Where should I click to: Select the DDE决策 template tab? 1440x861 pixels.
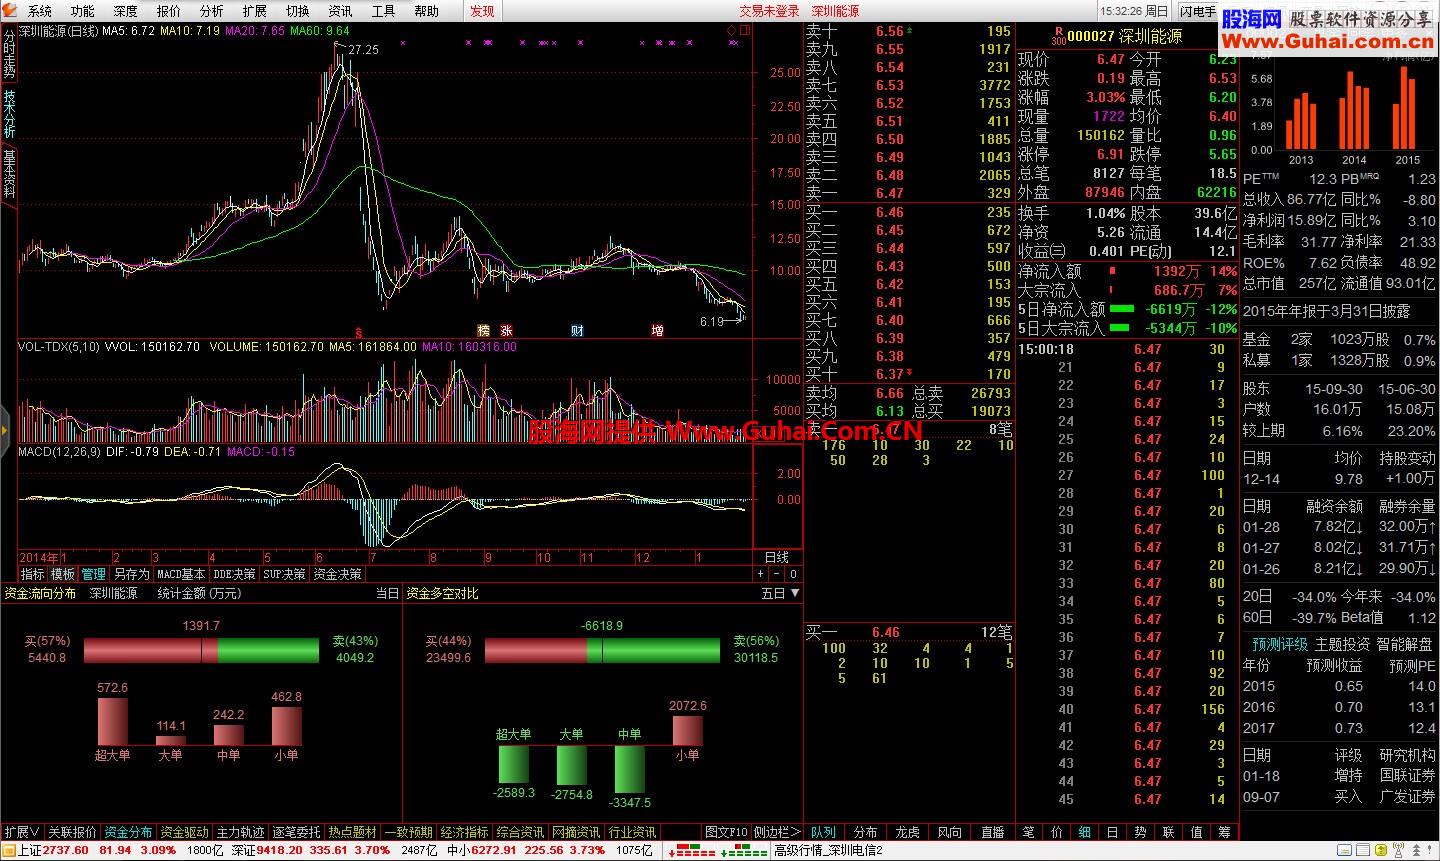pyautogui.click(x=234, y=574)
